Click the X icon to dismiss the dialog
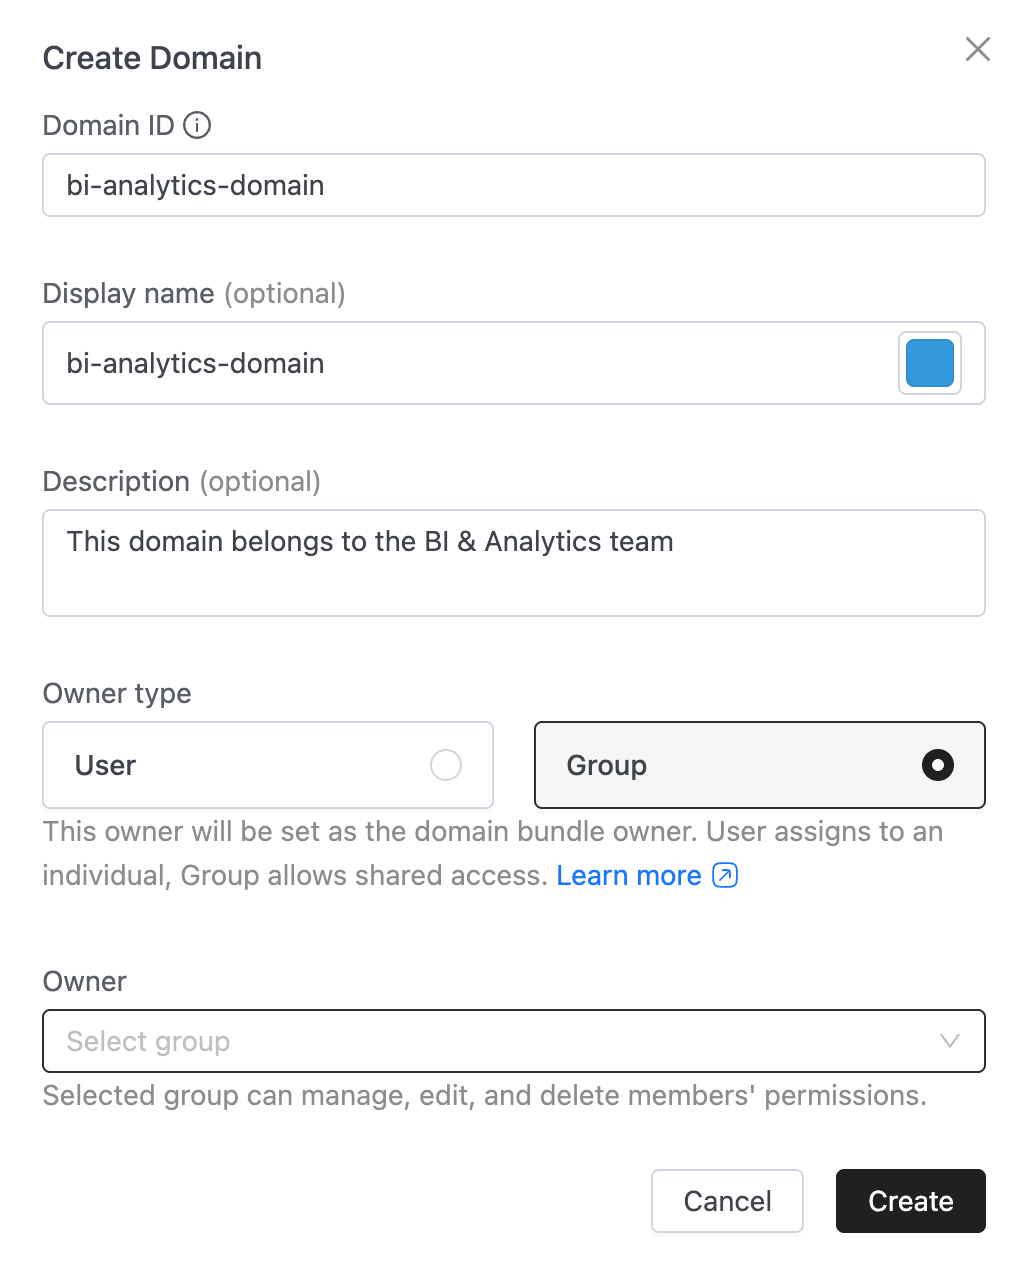The width and height of the screenshot is (1028, 1264). [x=977, y=49]
